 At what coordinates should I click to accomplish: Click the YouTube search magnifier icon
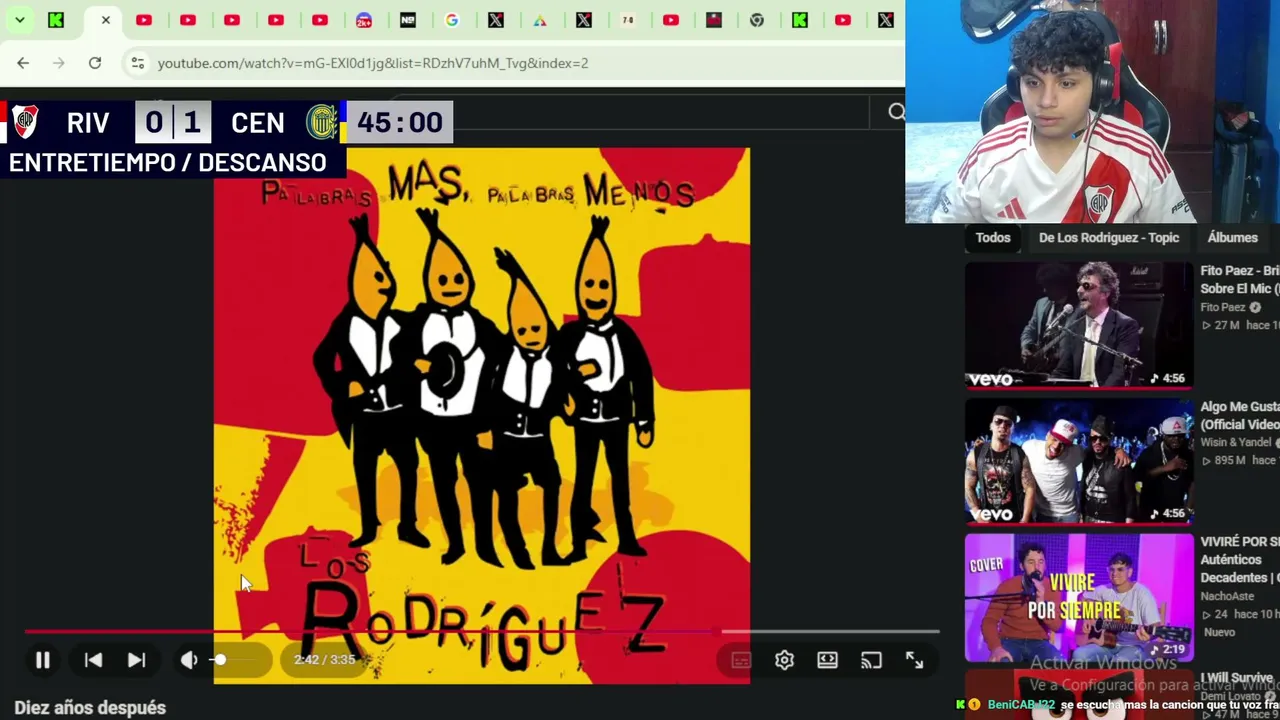click(x=896, y=112)
